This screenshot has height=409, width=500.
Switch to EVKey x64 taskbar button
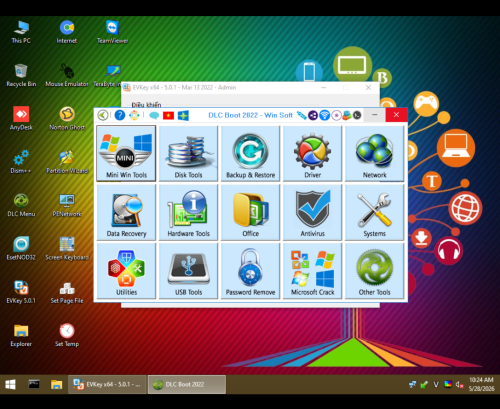click(x=107, y=385)
